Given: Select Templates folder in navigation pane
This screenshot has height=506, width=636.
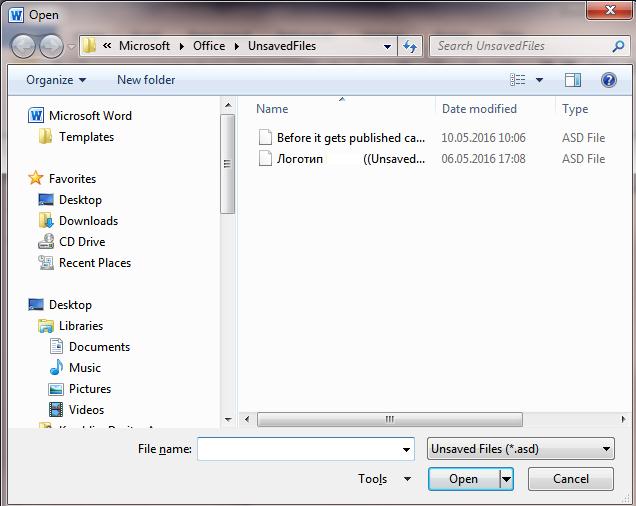Looking at the screenshot, I should click(86, 137).
